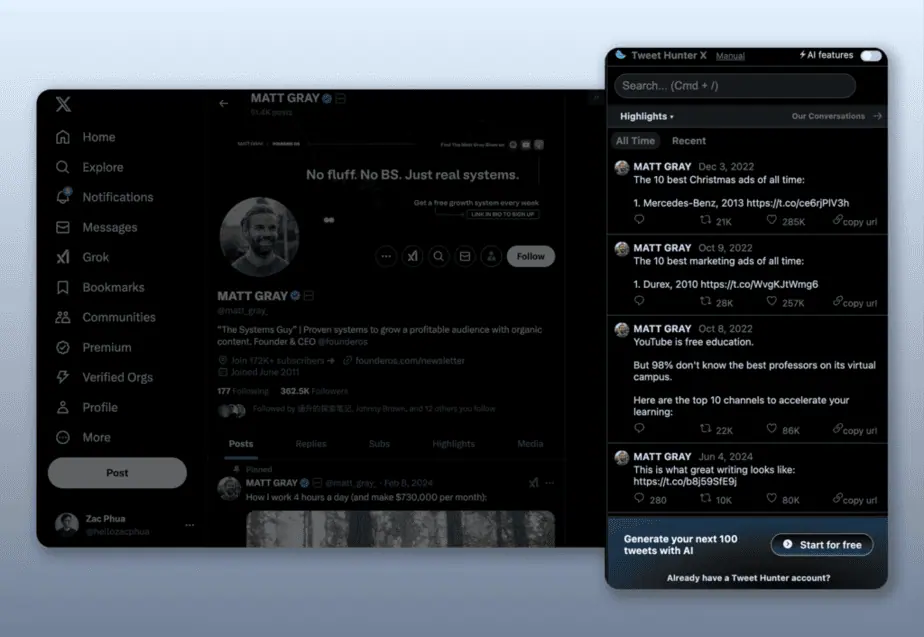924x637 pixels.
Task: Click the Post button in sidebar
Action: [x=117, y=473]
